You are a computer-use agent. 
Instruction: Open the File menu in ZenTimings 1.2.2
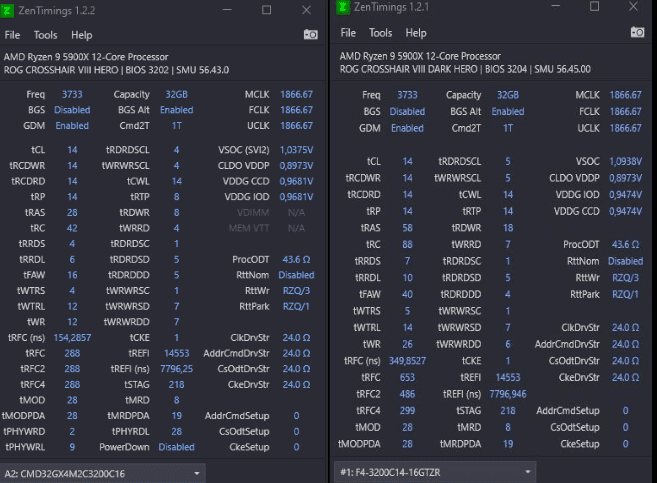(12, 34)
